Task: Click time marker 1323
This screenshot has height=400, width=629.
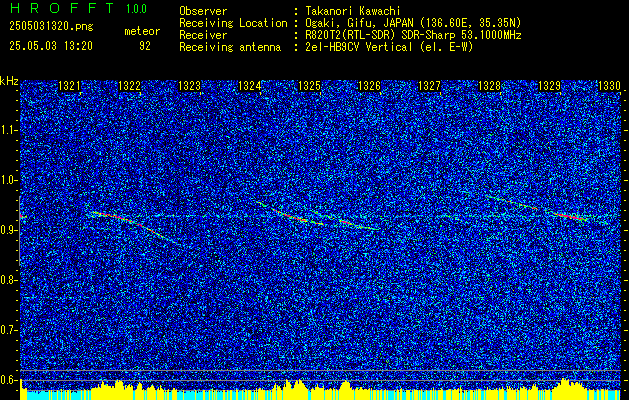Action: [x=189, y=86]
